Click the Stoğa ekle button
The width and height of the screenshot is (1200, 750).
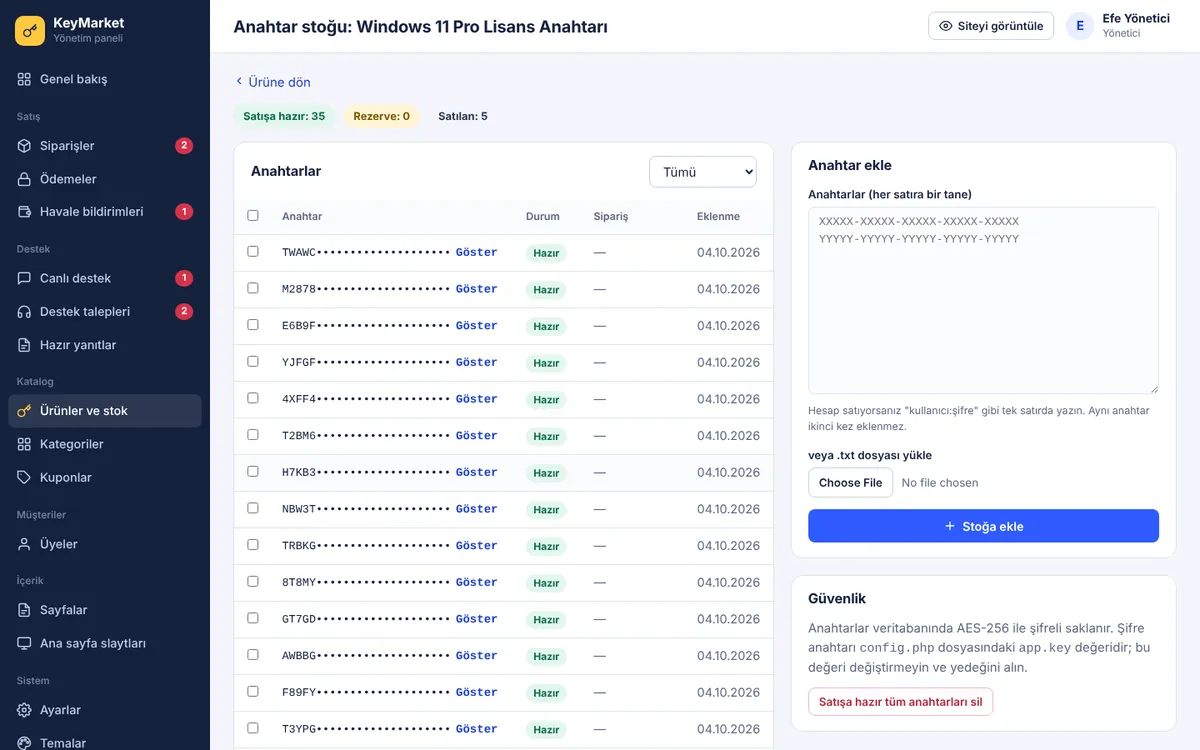coord(983,526)
